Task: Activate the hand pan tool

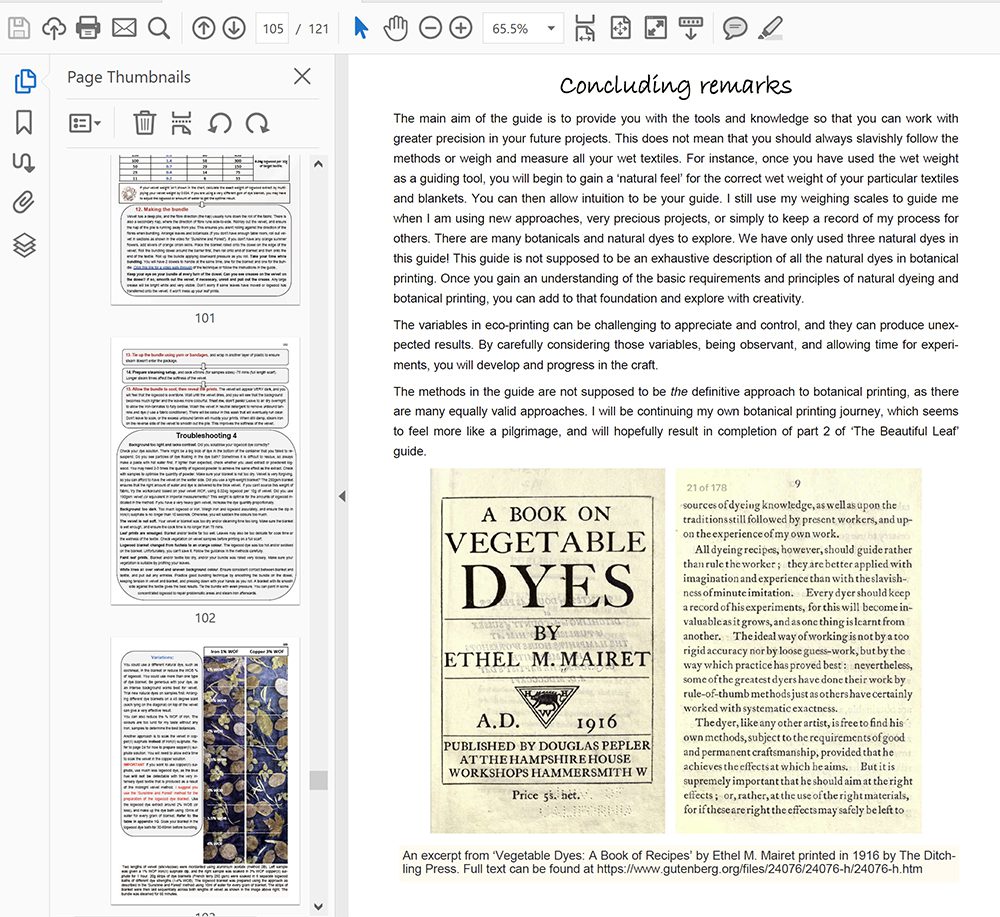Action: [396, 29]
